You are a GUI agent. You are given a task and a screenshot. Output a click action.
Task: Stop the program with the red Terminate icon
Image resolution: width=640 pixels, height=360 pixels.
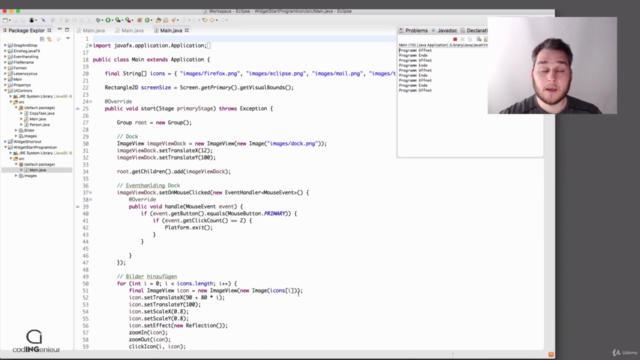coord(455,39)
